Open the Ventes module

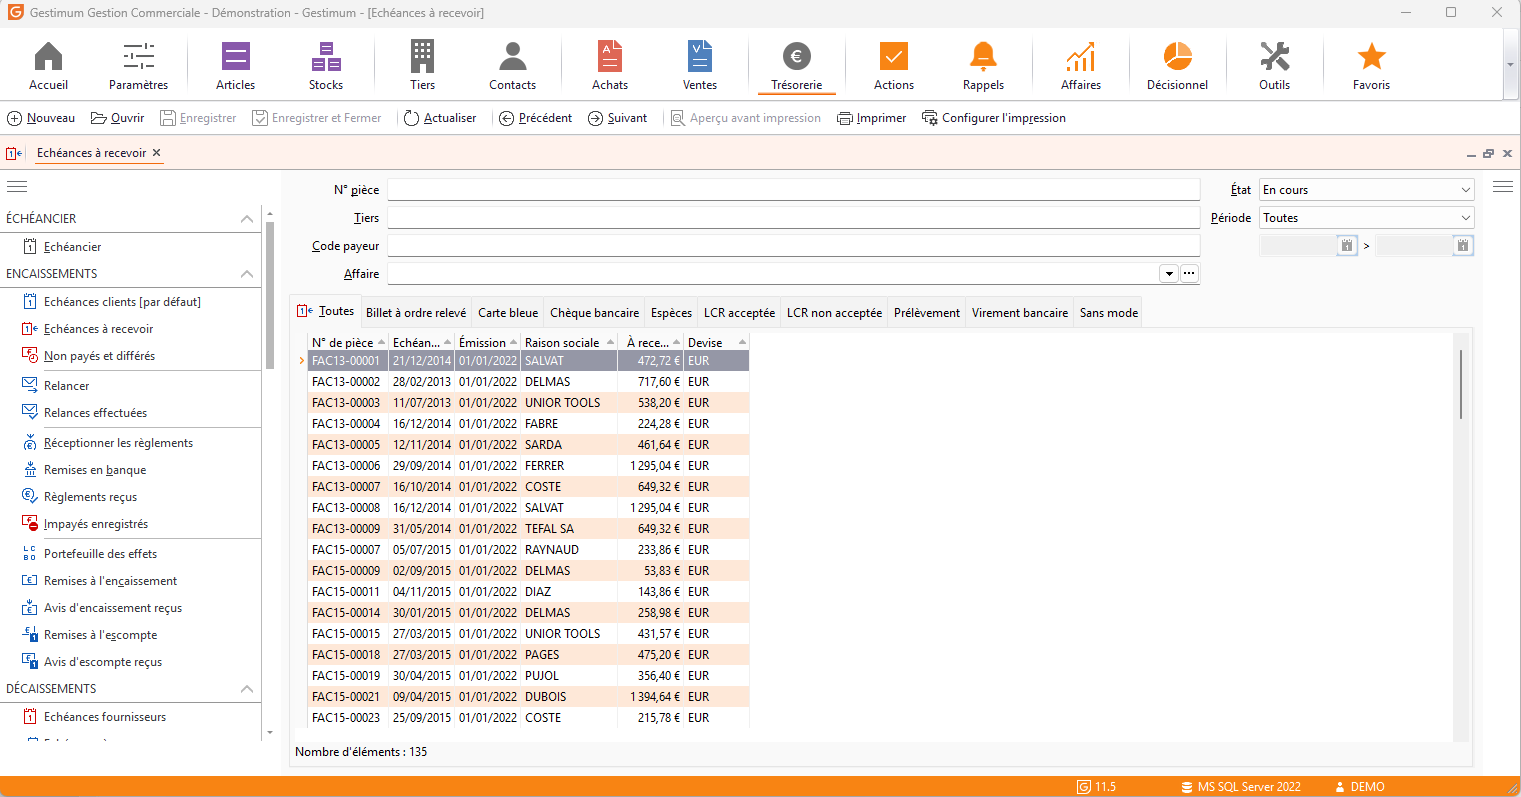(x=700, y=66)
